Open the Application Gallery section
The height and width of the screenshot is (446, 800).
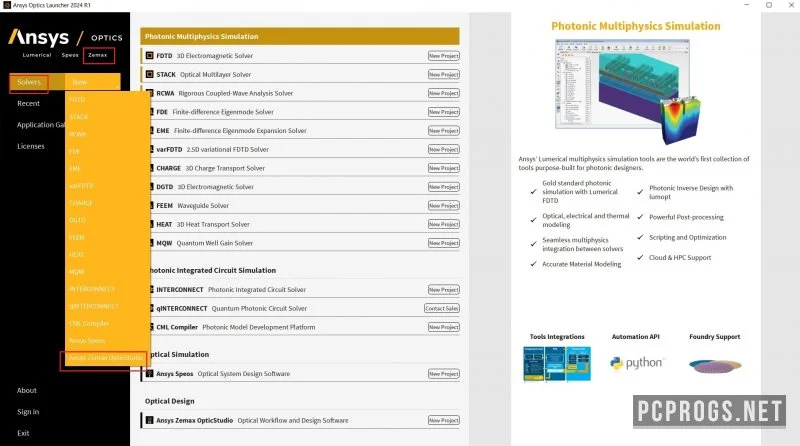click(x=41, y=125)
